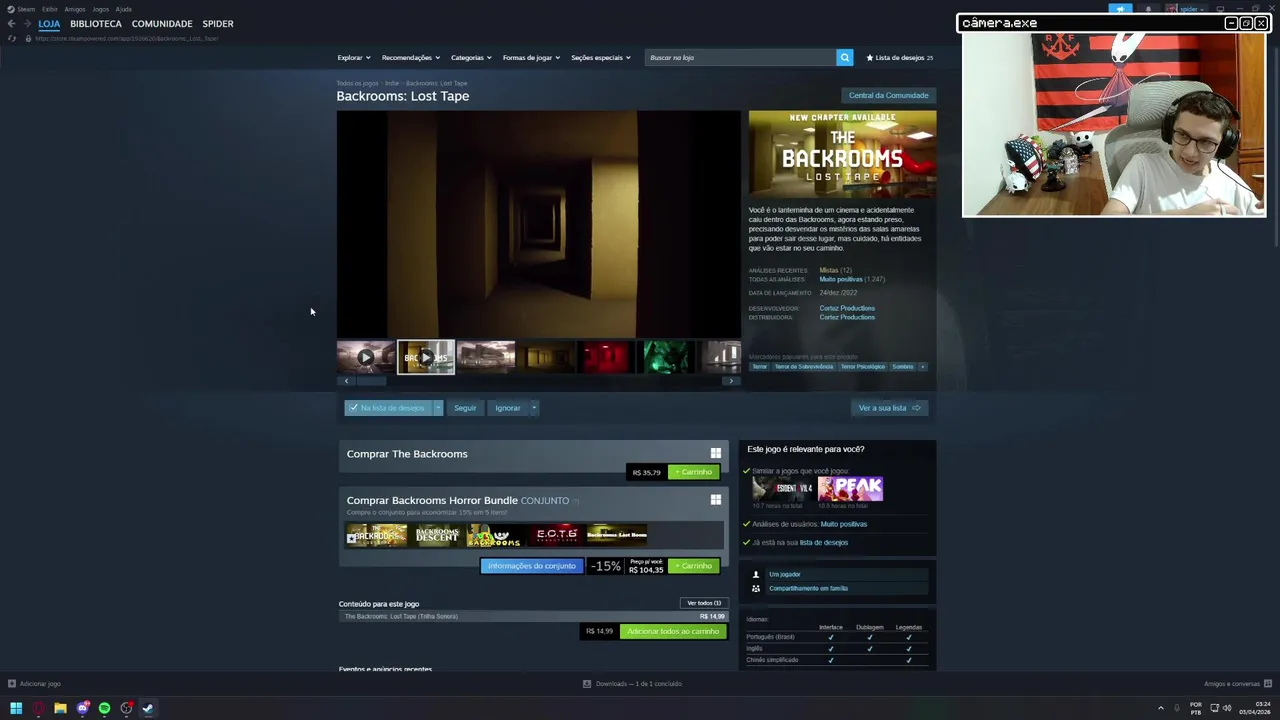1280x720 pixels.
Task: Click the Big Picture monitor icon
Action: click(1219, 9)
